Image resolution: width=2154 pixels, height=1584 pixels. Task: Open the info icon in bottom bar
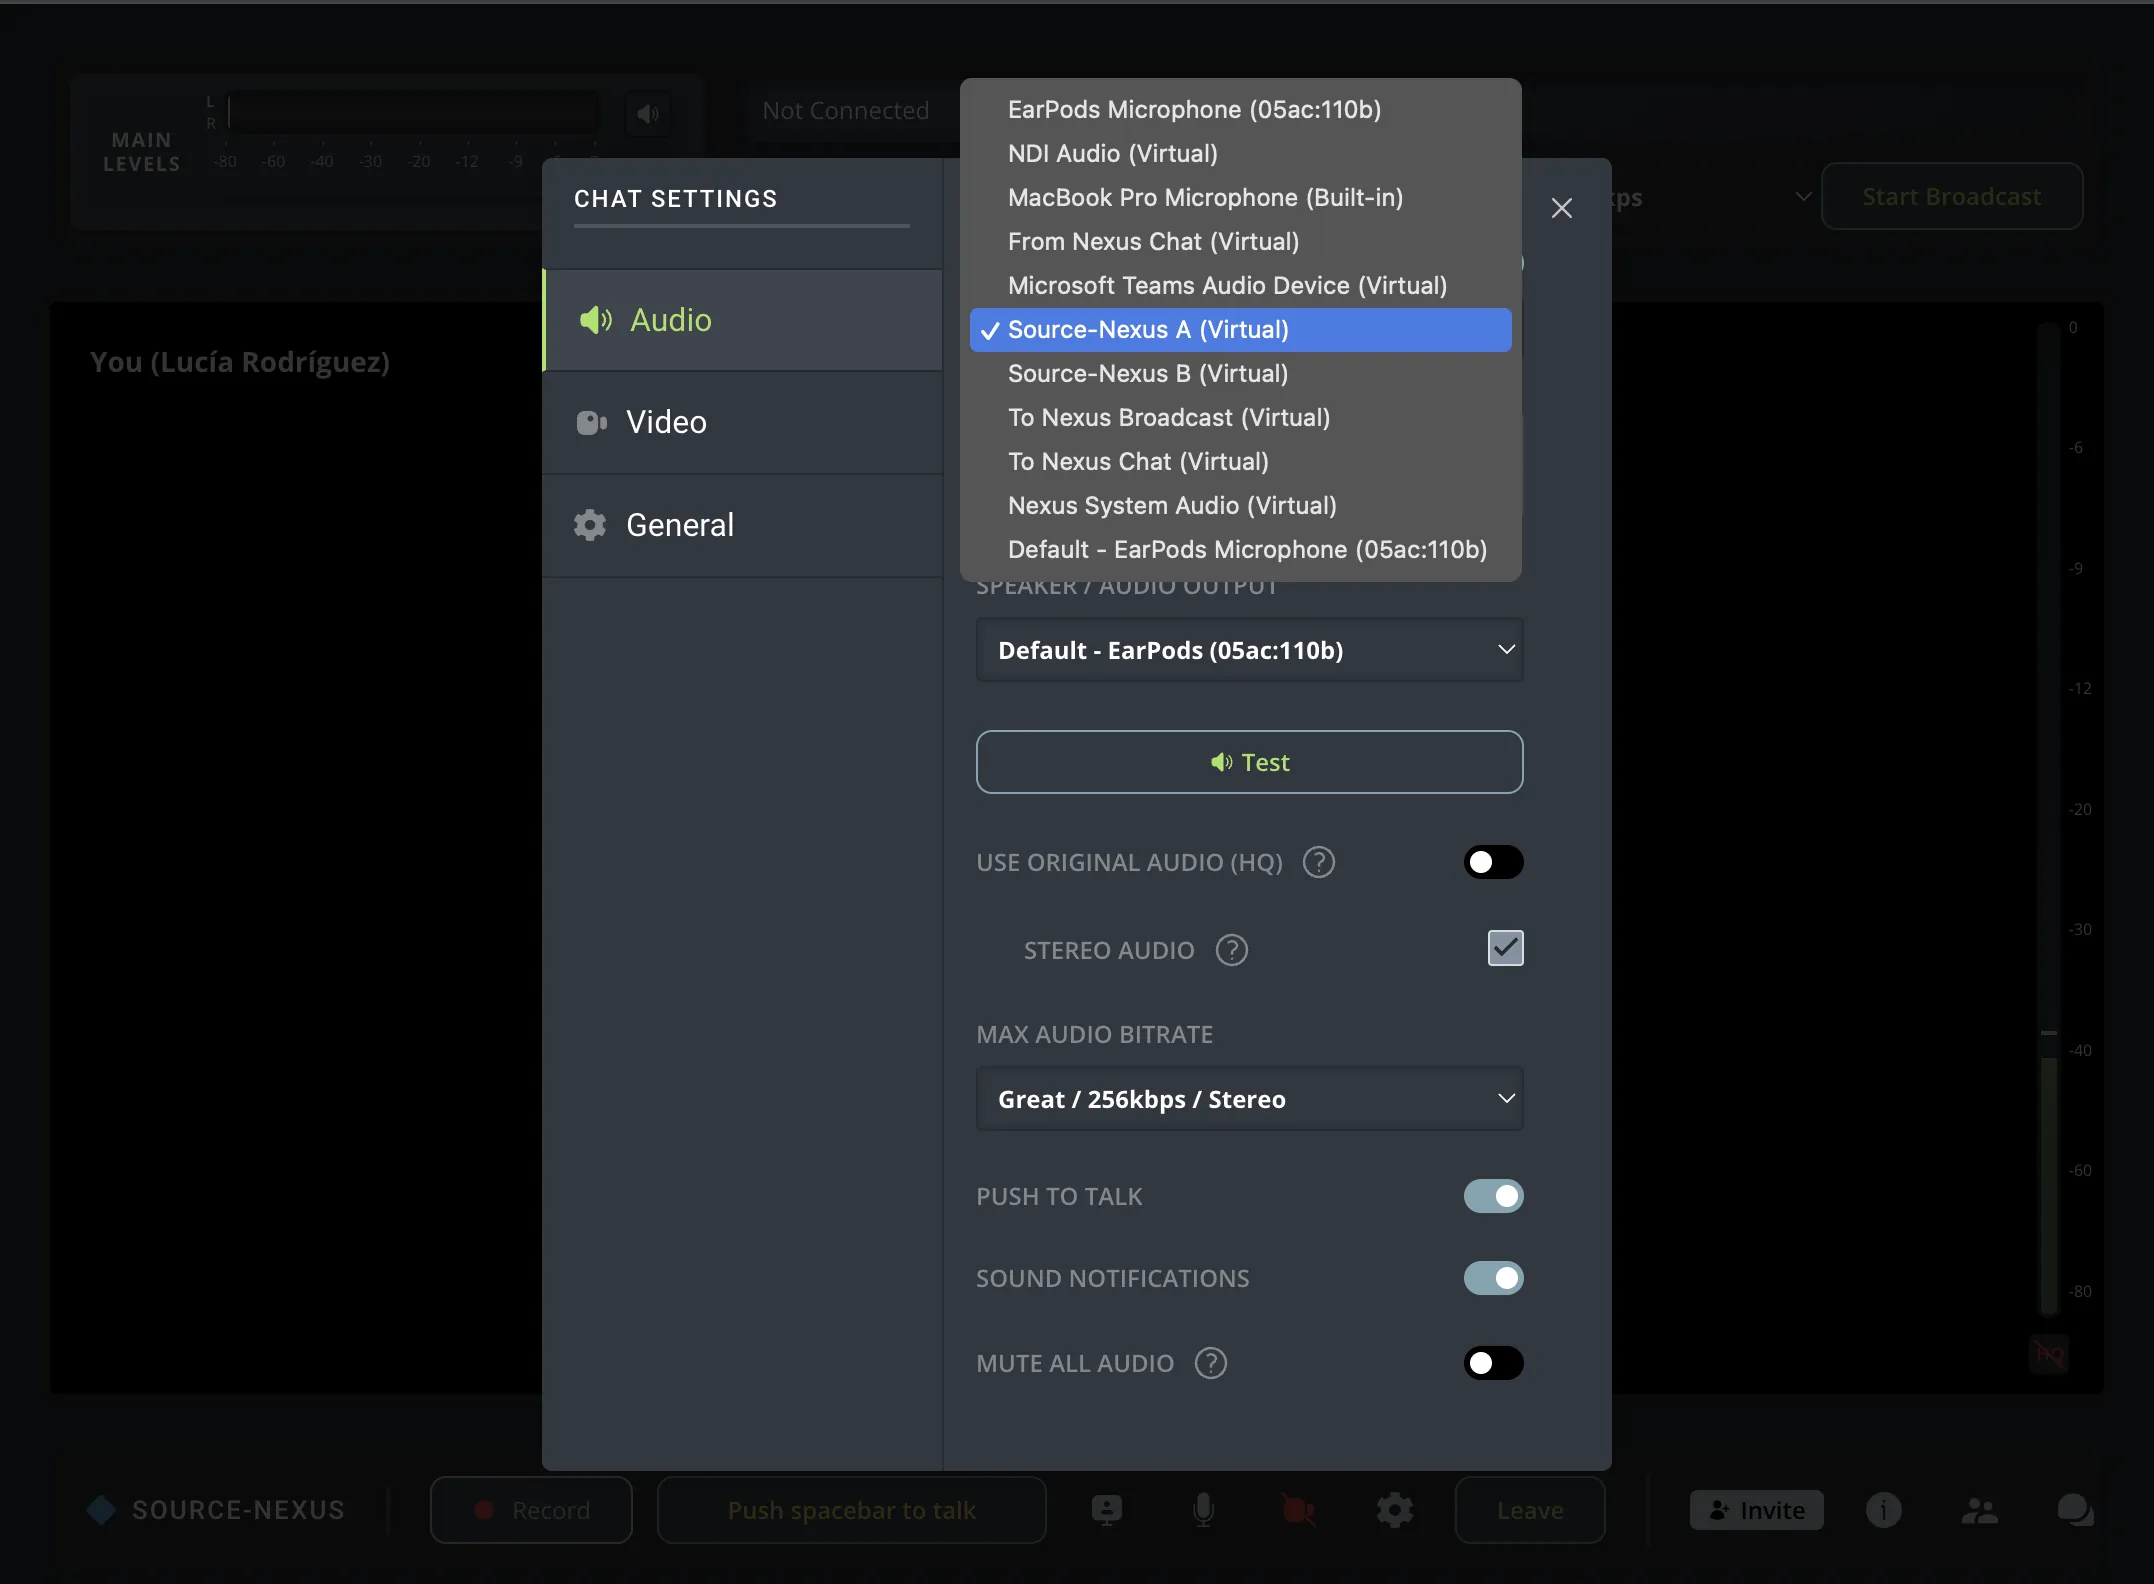click(x=1883, y=1510)
